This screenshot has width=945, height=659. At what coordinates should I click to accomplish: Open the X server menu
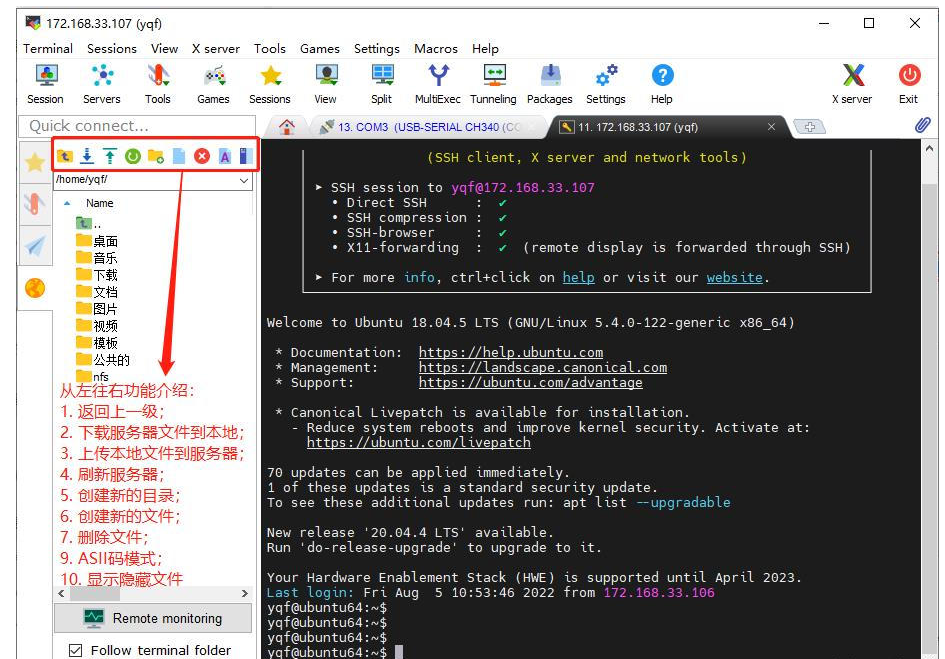point(216,48)
